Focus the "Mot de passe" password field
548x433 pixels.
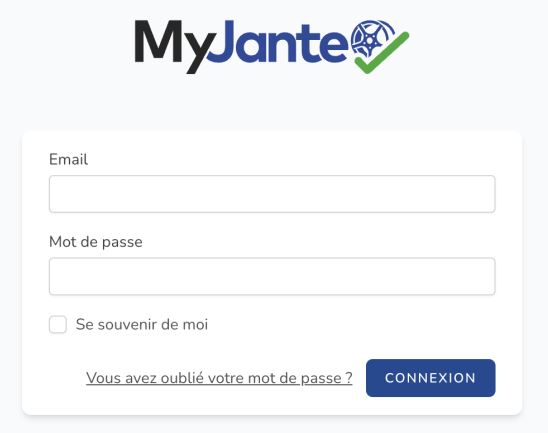click(272, 276)
